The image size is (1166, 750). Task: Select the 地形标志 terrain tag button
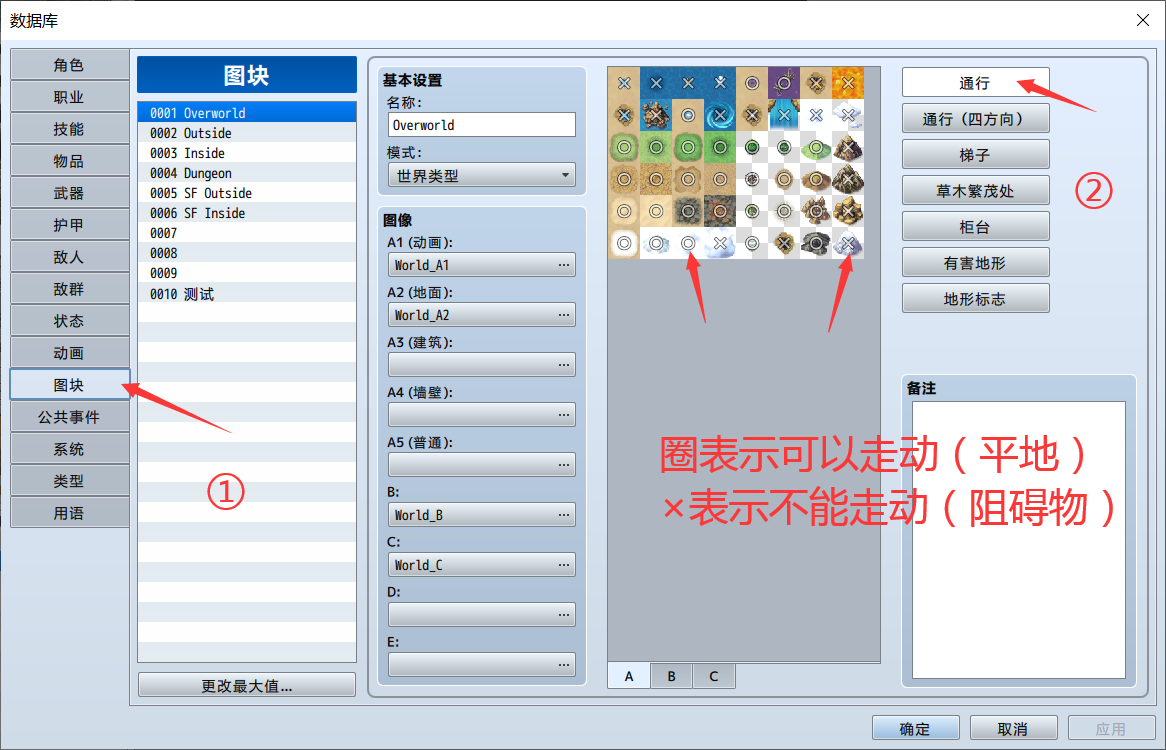click(975, 298)
